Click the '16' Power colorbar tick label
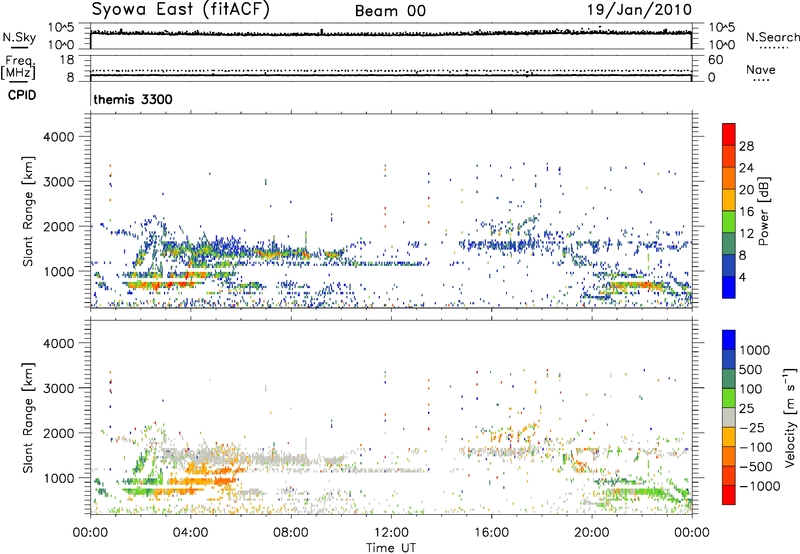The height and width of the screenshot is (554, 800). (x=746, y=212)
